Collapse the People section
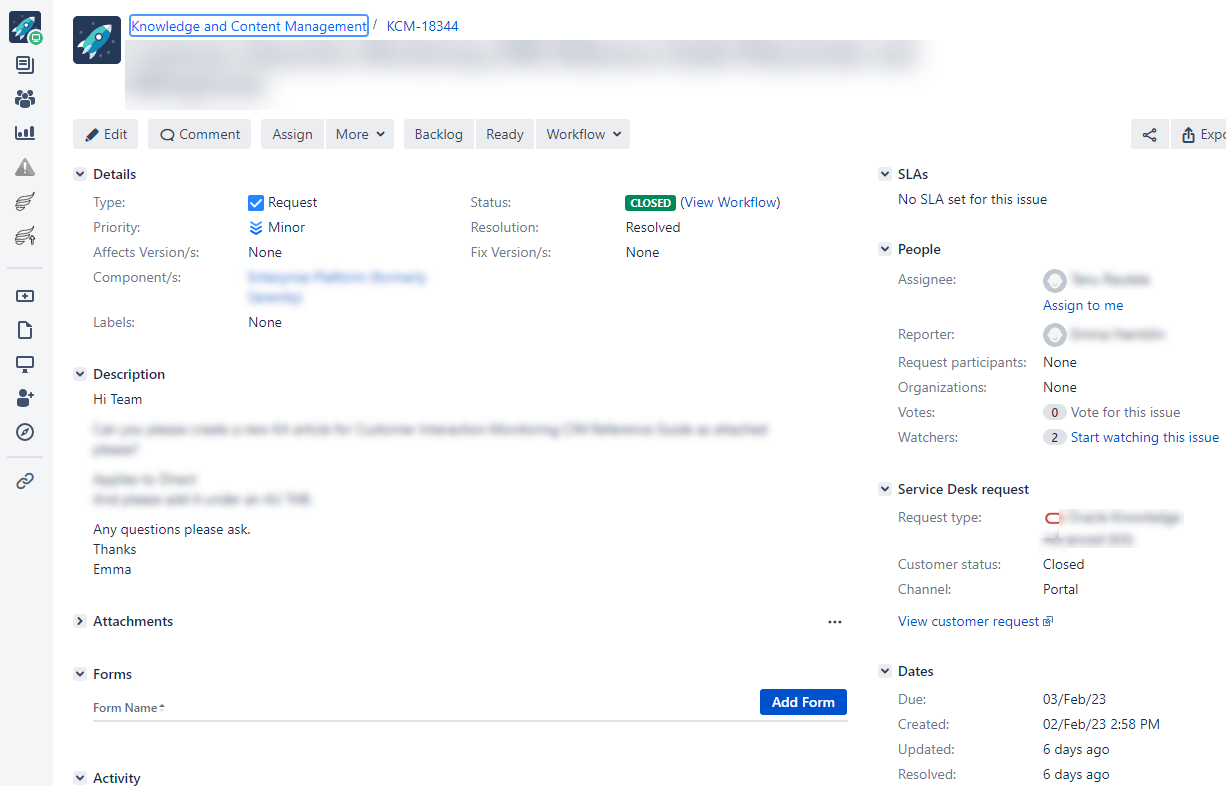Screen dimensions: 1226x786 (x=885, y=249)
